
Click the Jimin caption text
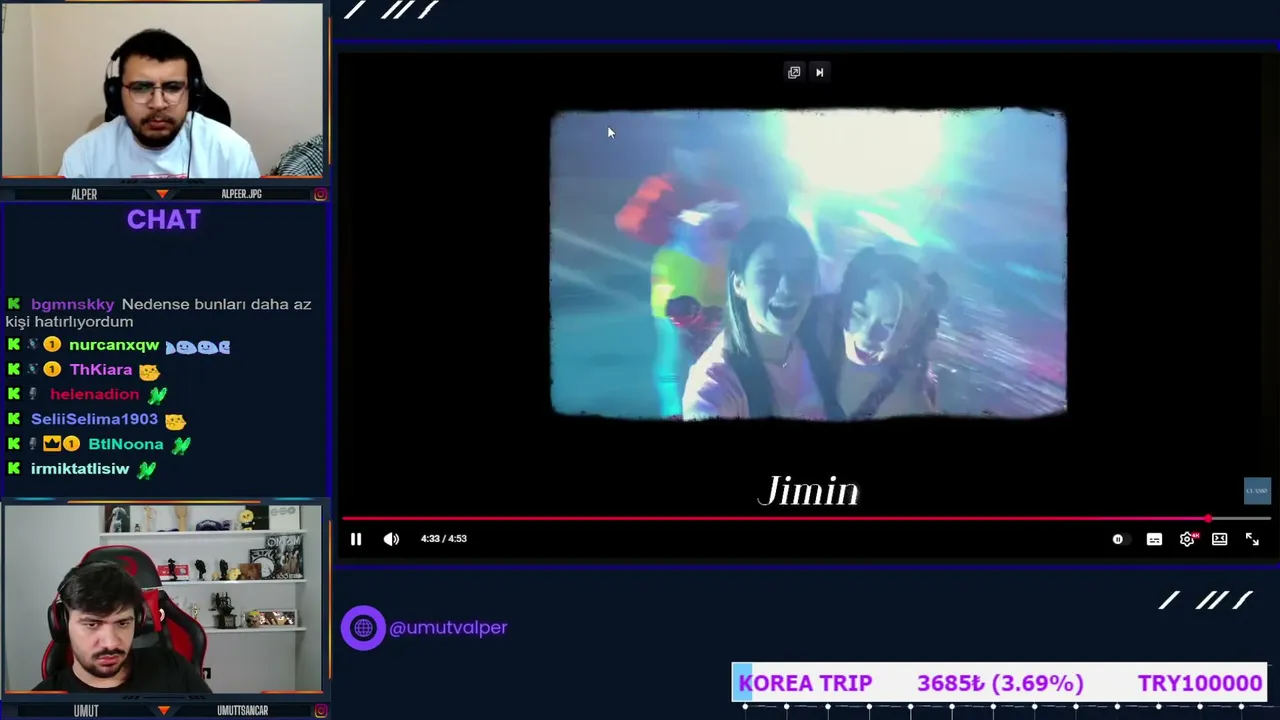(x=808, y=491)
